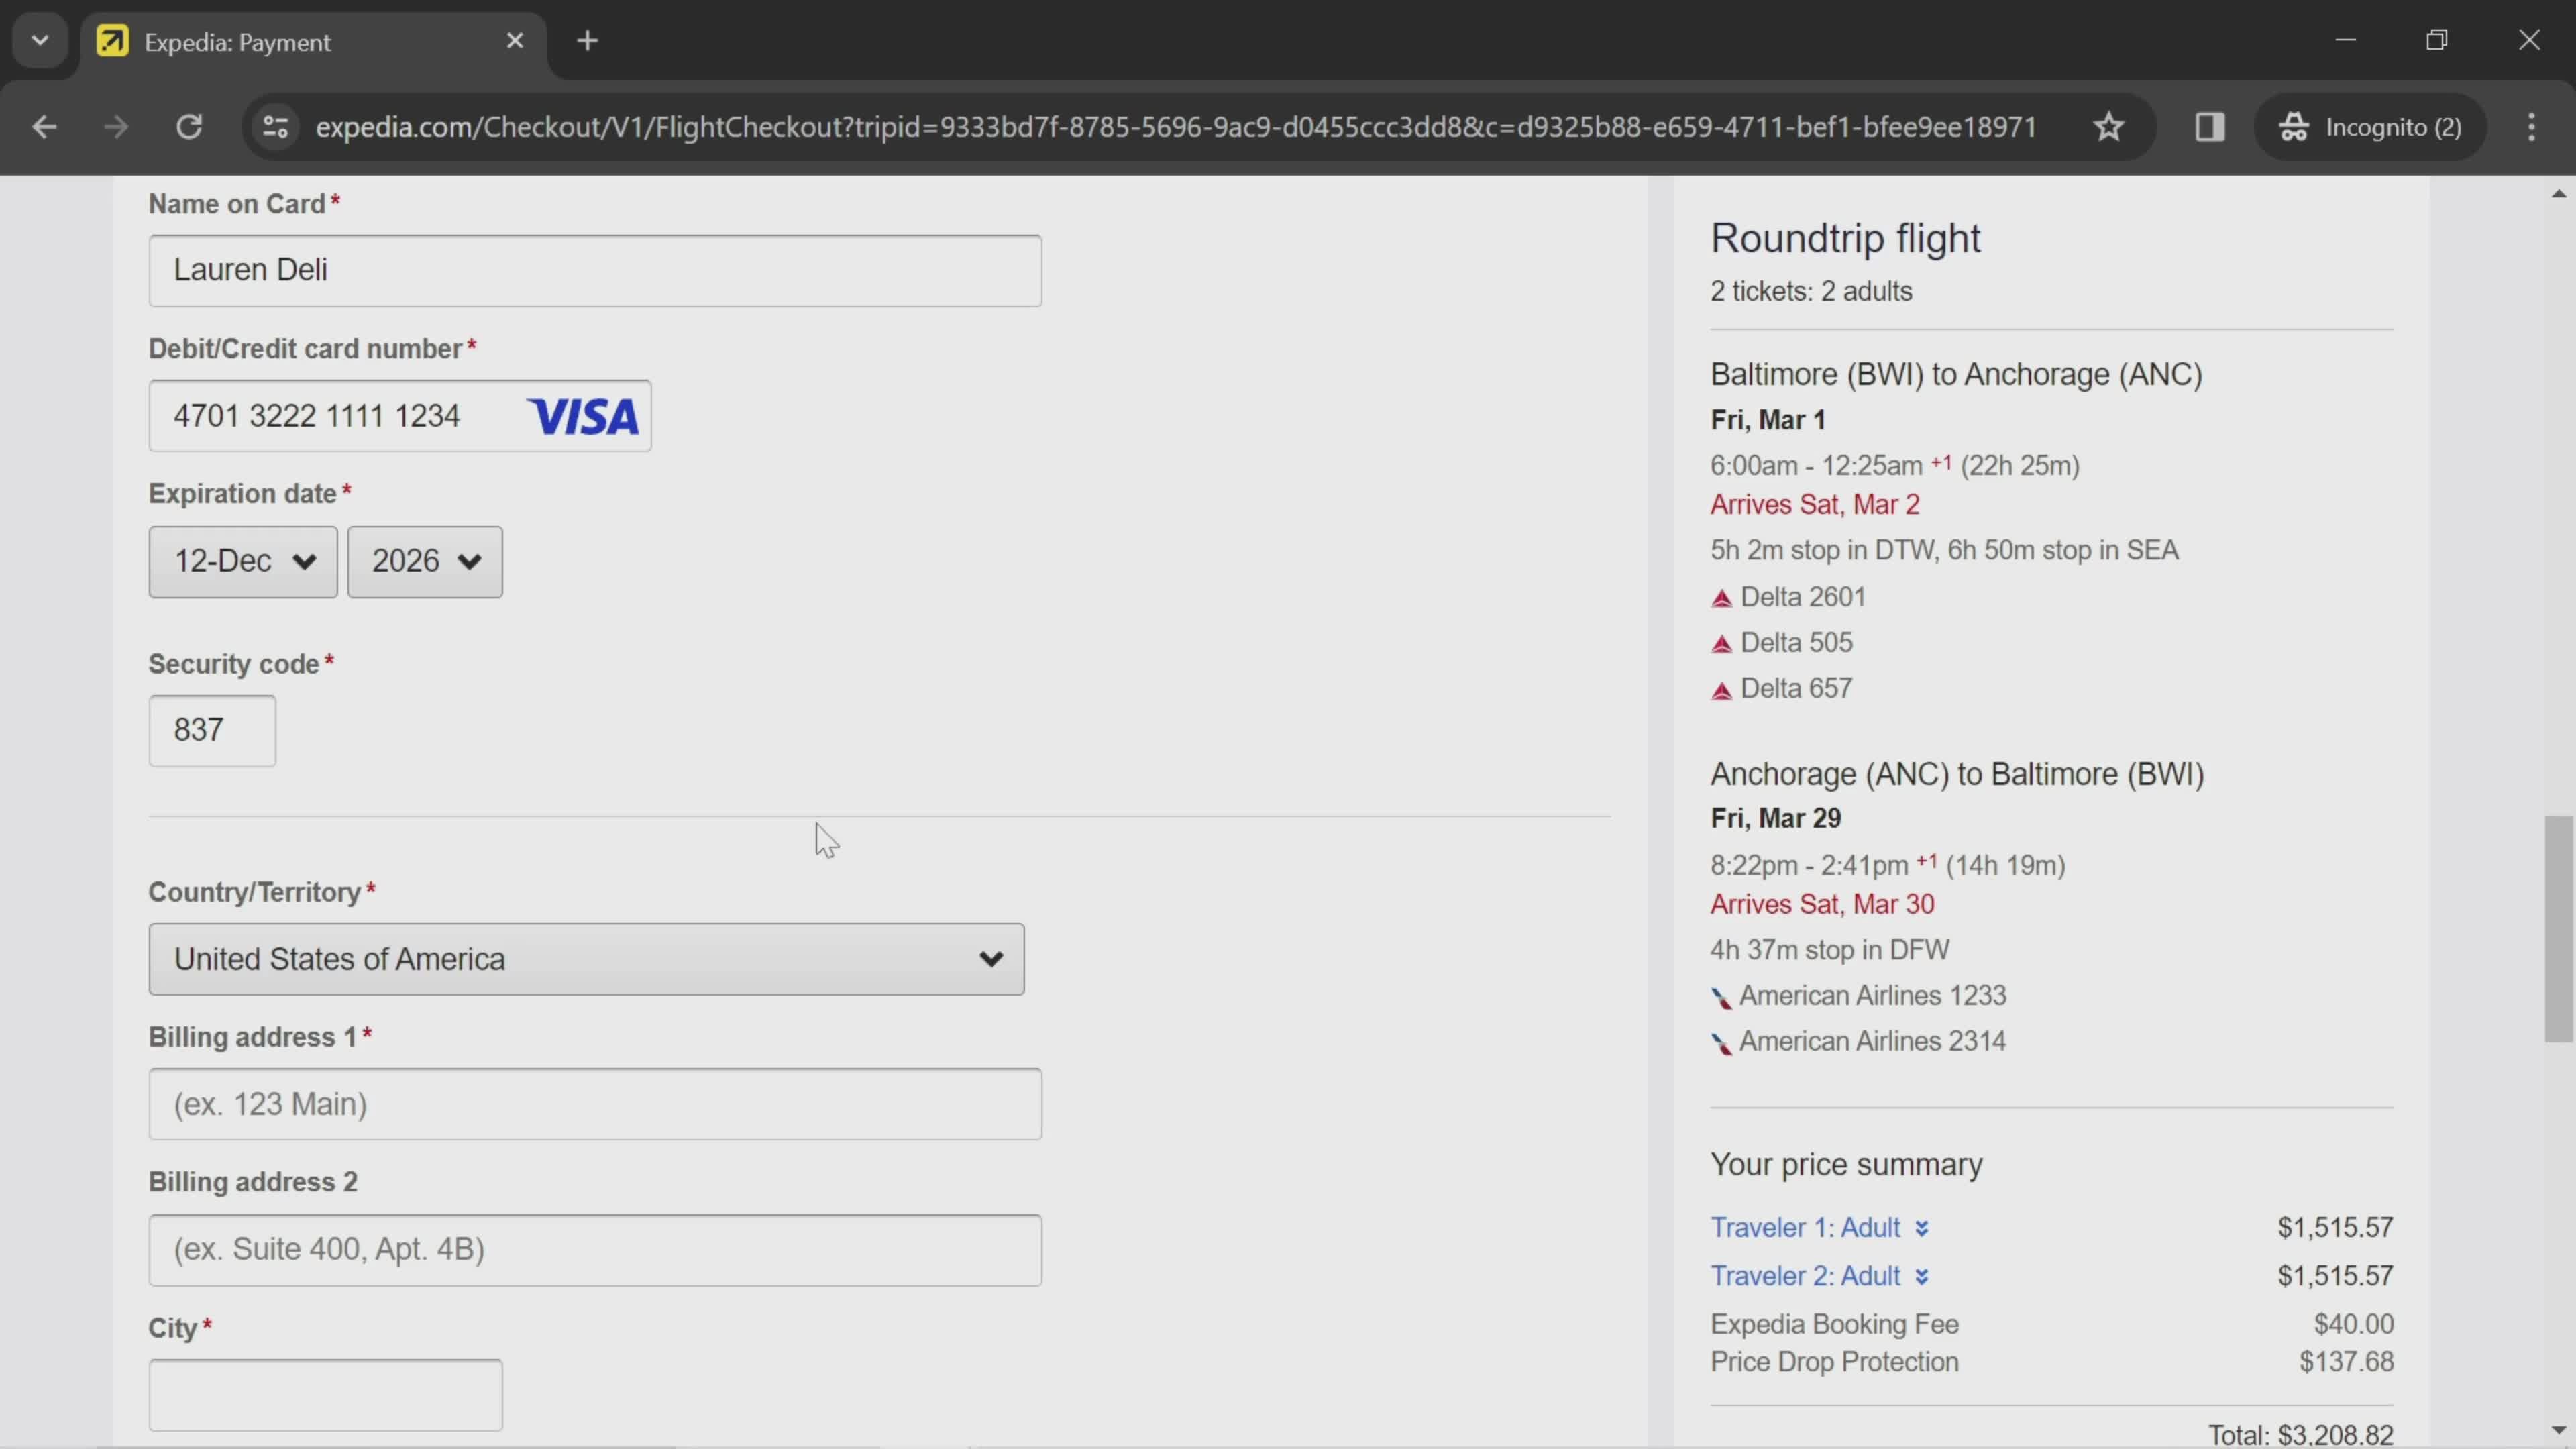Viewport: 2576px width, 1449px height.
Task: Reload the Expedia payment page
Action: click(x=189, y=127)
